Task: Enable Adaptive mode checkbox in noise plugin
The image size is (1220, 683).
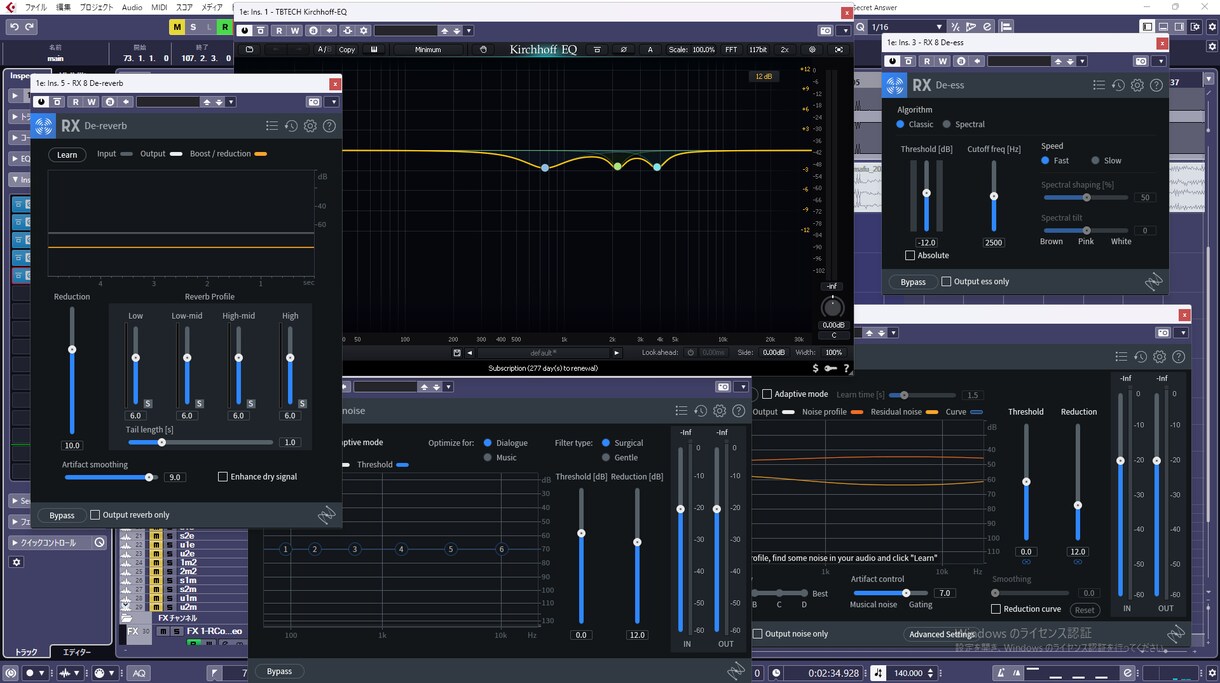Action: pos(767,394)
